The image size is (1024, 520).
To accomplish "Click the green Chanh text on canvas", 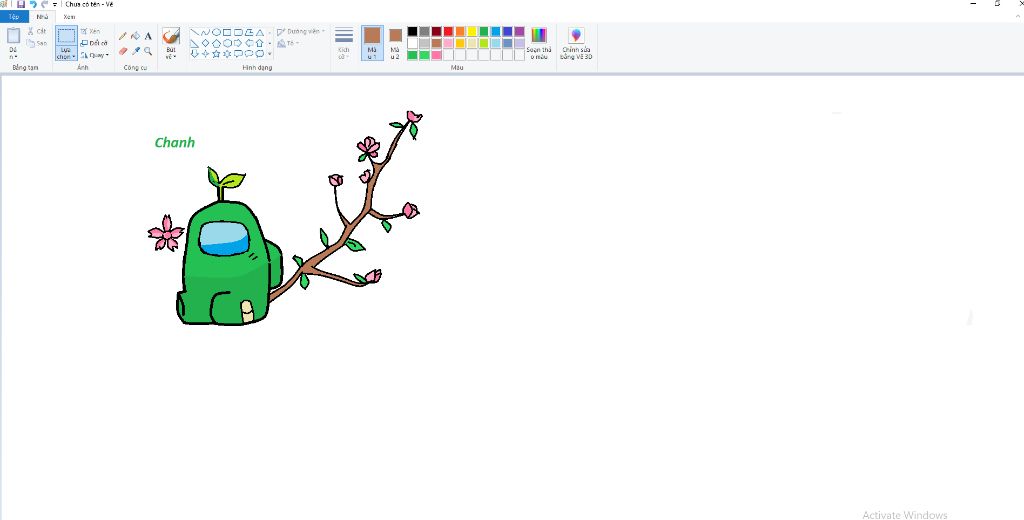I will 174,142.
